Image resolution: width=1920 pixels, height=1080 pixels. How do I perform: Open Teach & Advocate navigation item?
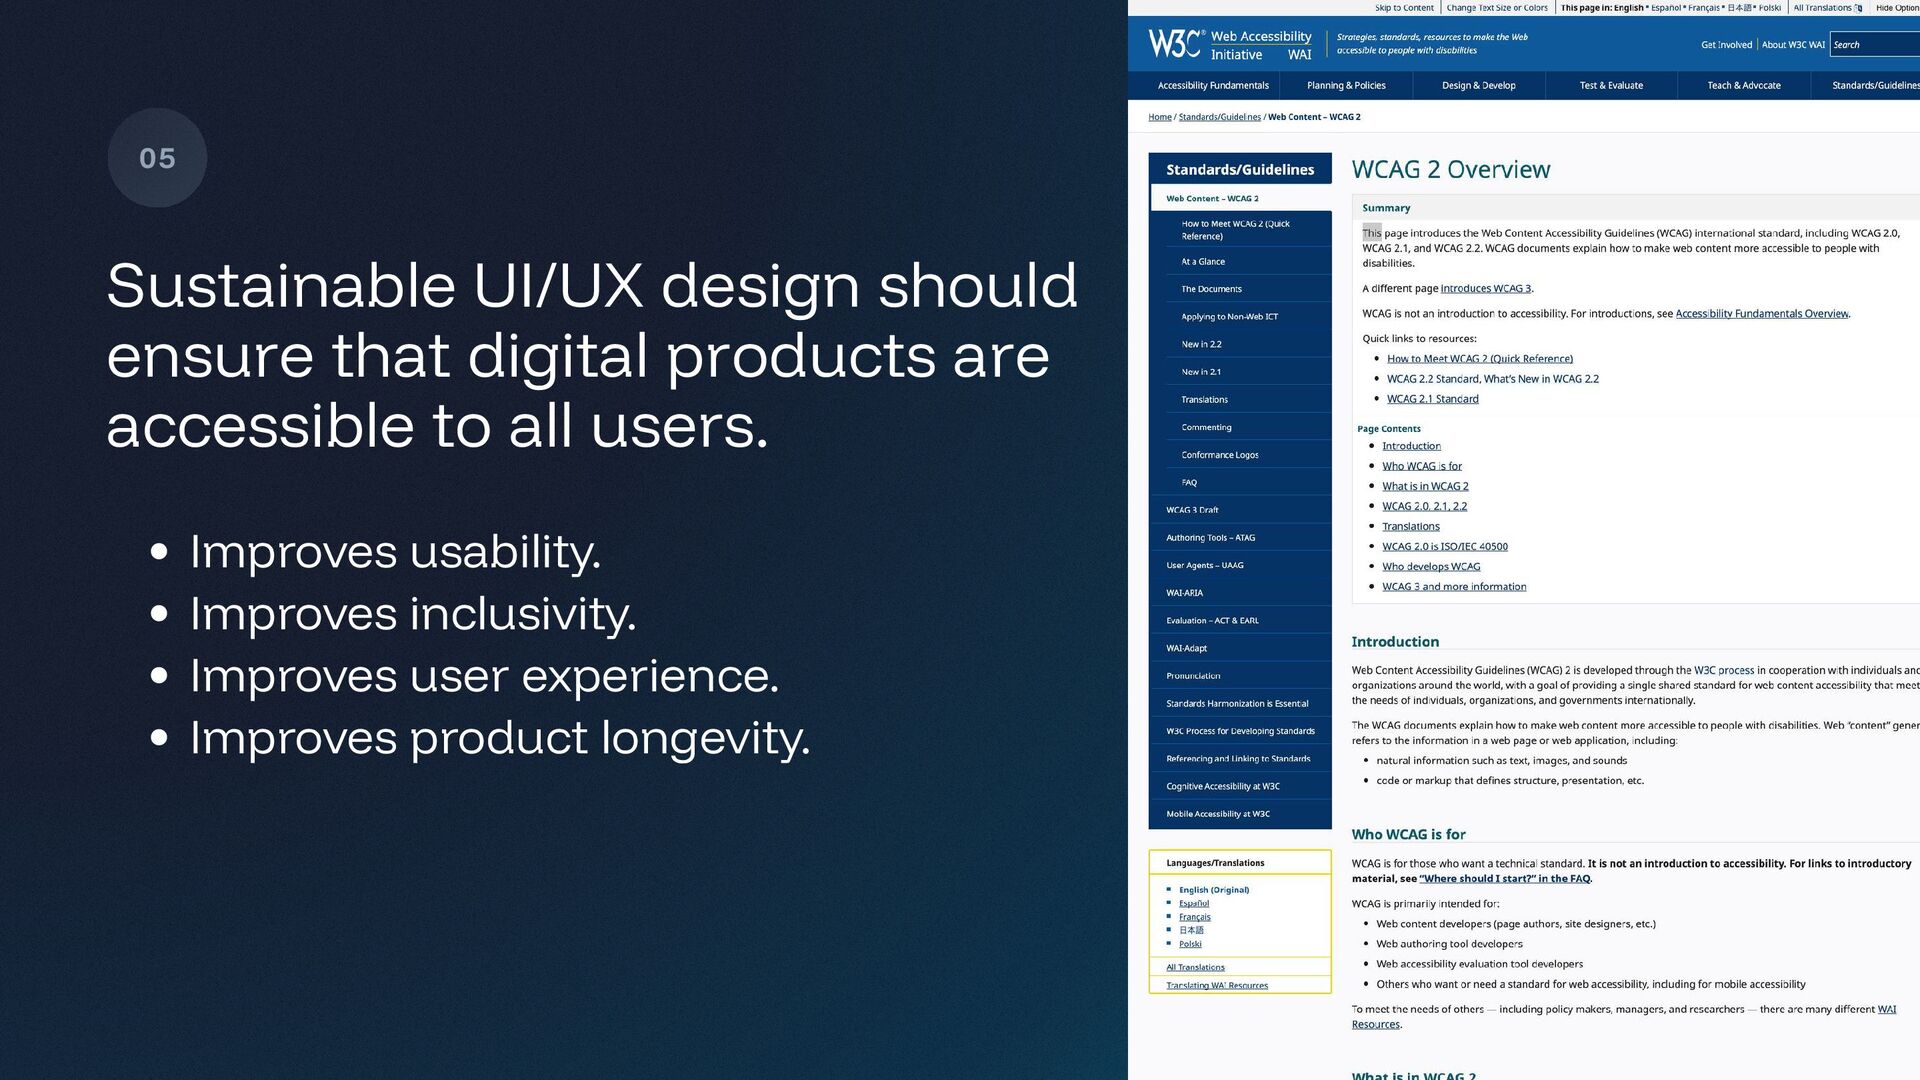(1743, 86)
